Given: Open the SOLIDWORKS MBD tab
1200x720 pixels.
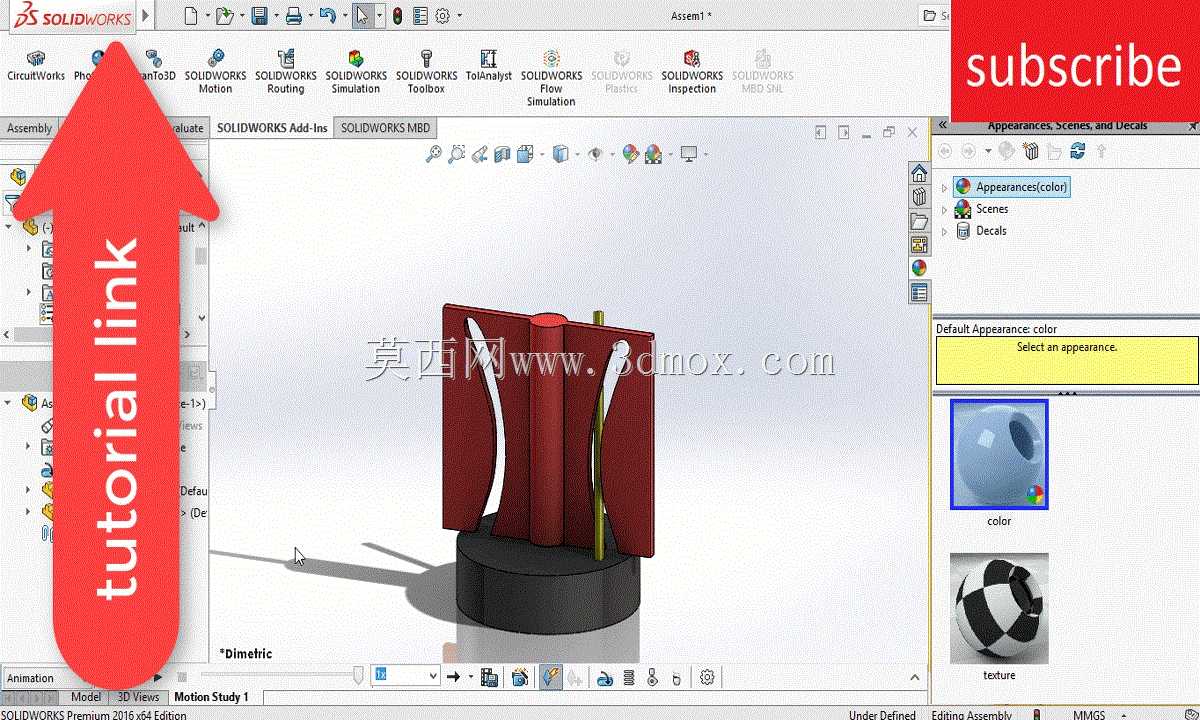Looking at the screenshot, I should pos(386,128).
